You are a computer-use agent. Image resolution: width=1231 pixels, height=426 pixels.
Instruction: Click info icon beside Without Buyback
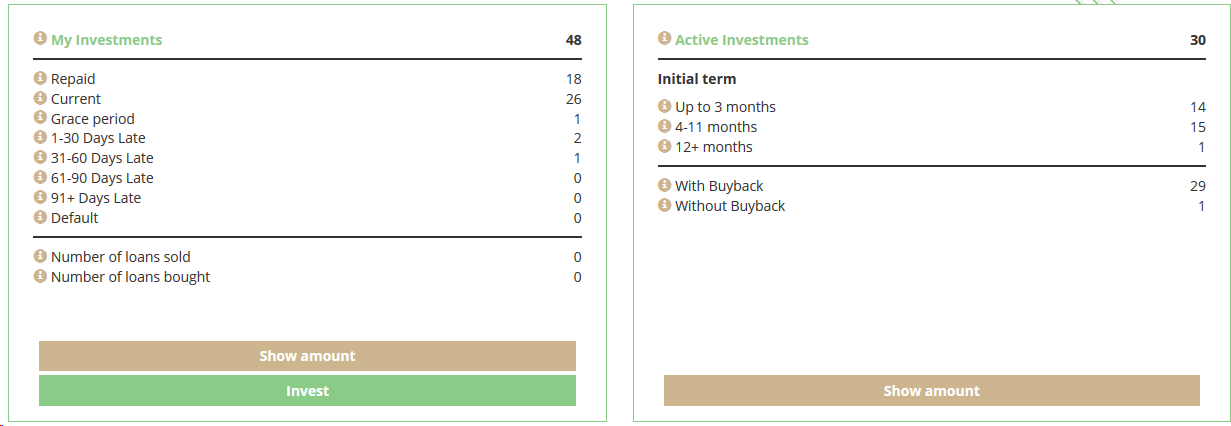[665, 205]
